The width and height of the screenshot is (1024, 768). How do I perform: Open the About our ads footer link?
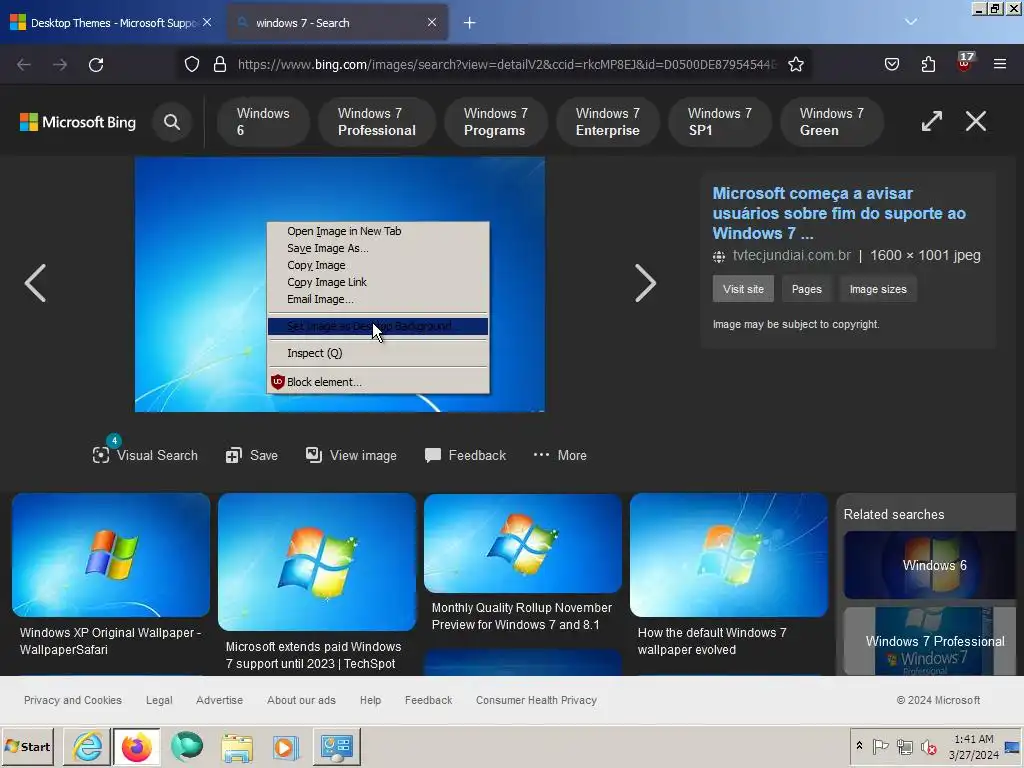click(301, 700)
